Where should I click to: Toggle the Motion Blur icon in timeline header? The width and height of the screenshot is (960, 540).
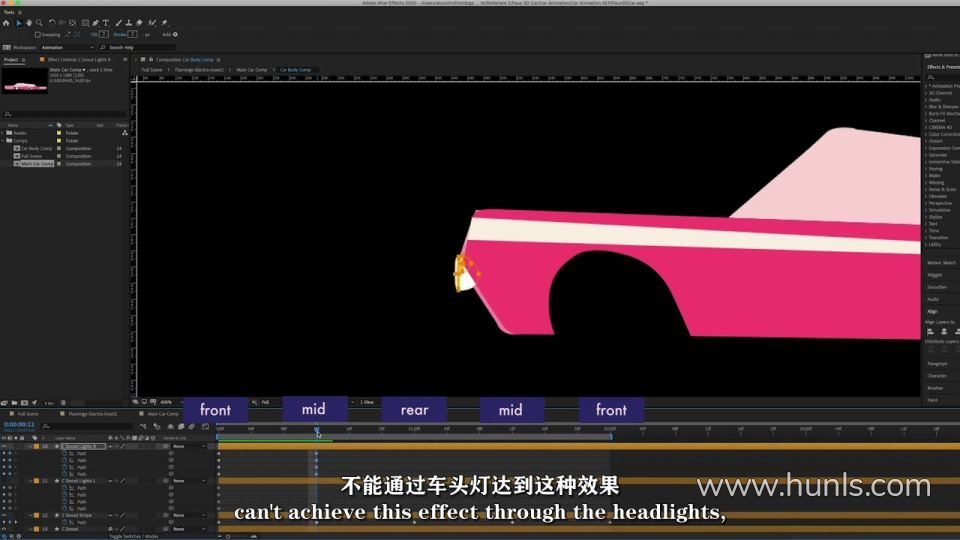(x=192, y=426)
